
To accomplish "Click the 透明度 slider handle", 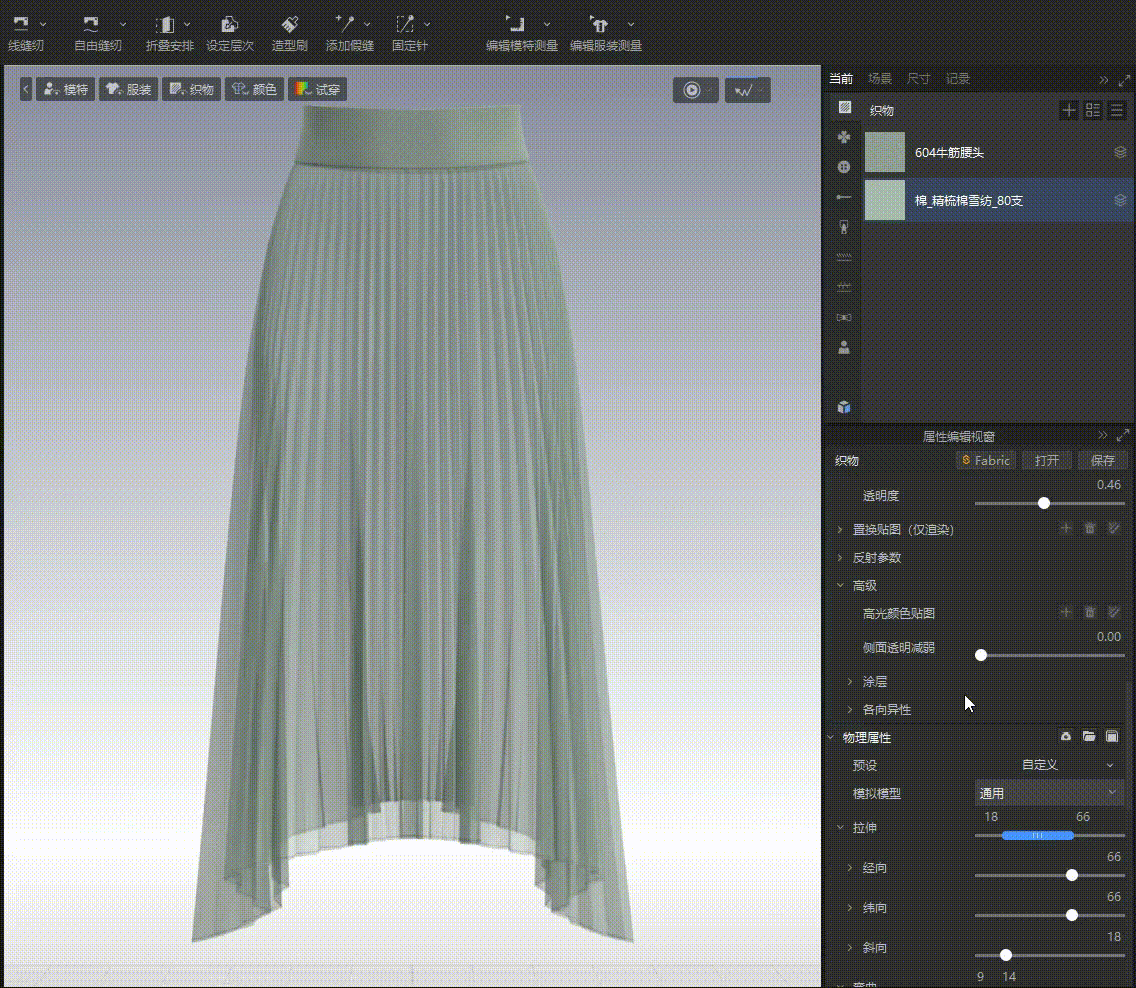I will [1044, 503].
